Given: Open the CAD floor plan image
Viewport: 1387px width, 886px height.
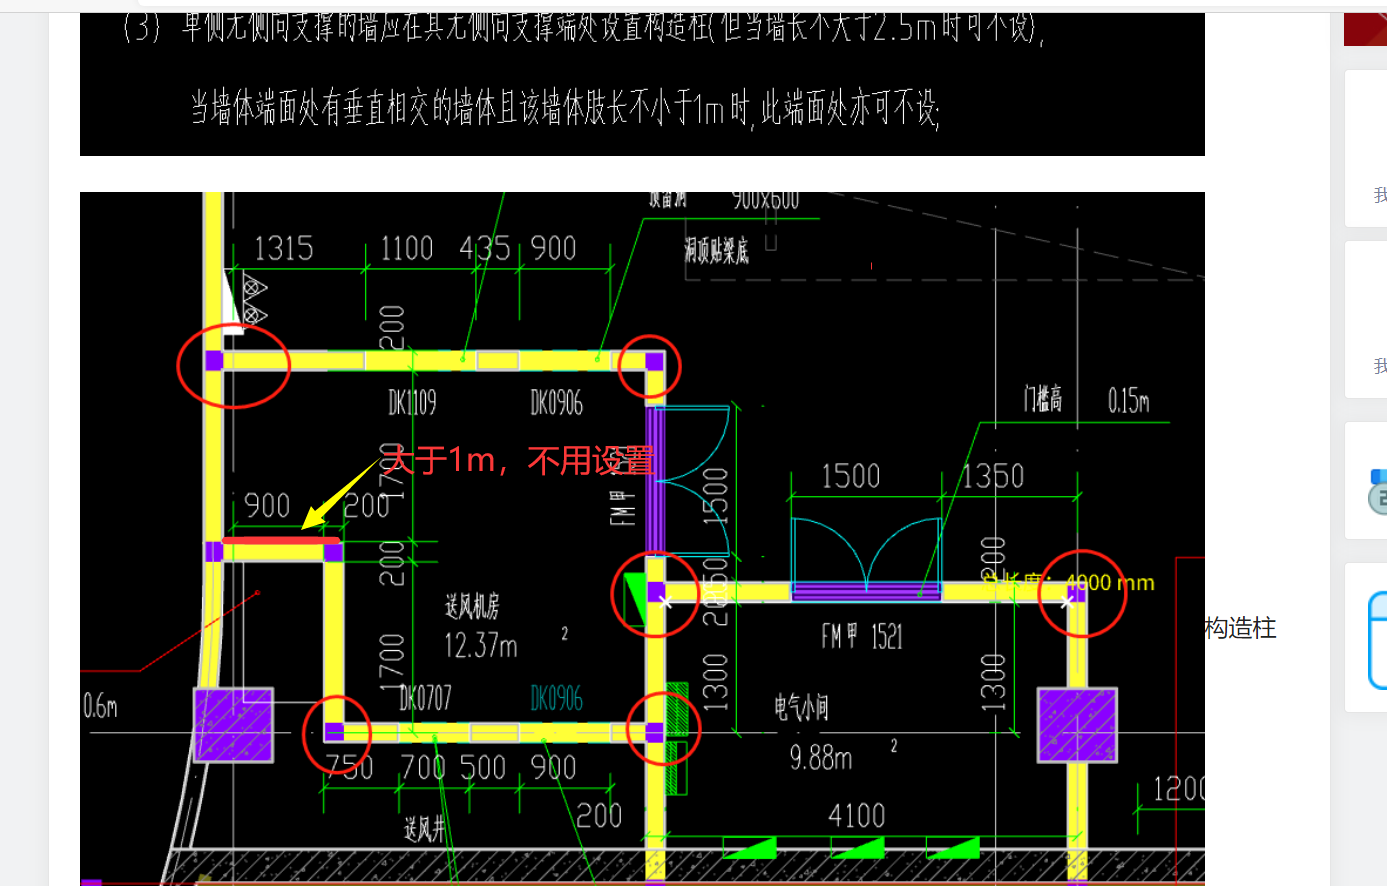Looking at the screenshot, I should [x=642, y=539].
